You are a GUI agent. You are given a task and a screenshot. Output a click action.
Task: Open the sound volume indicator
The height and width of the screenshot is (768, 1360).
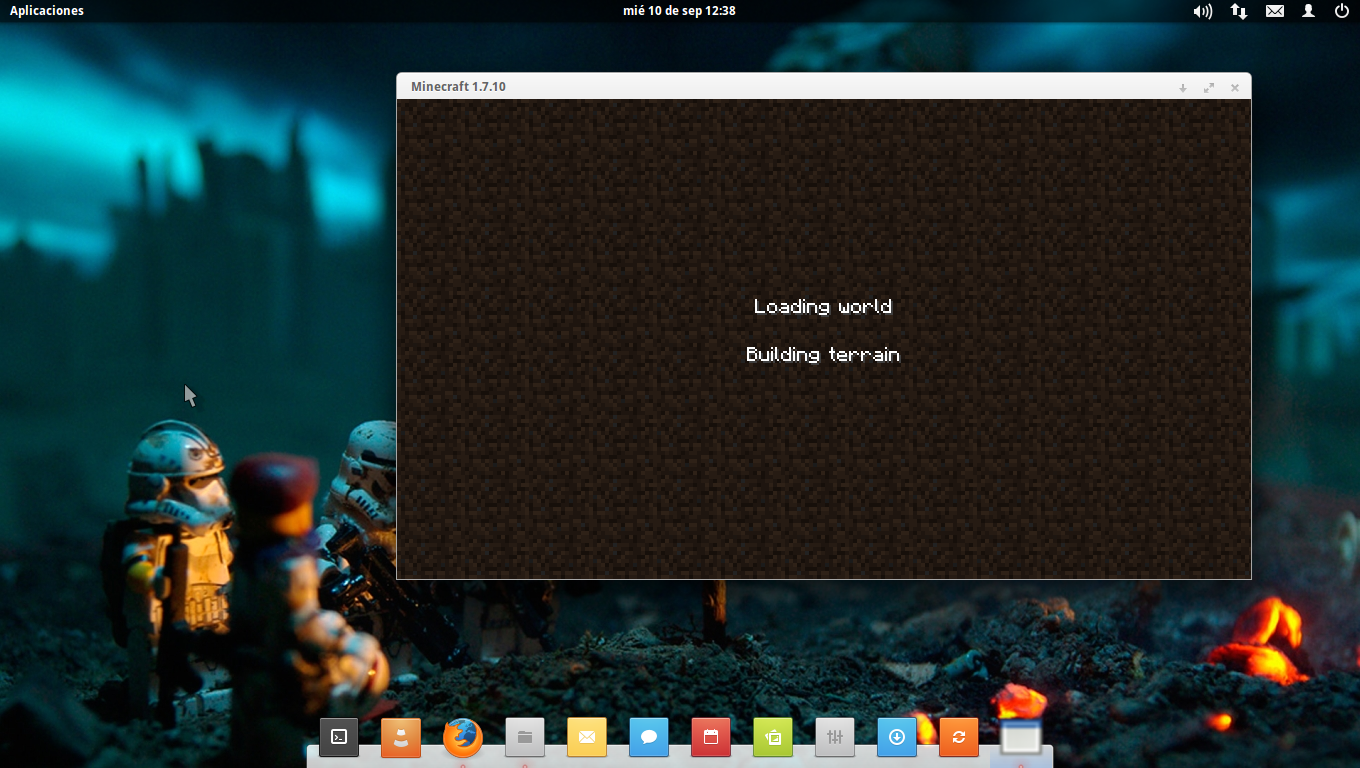coord(1202,11)
